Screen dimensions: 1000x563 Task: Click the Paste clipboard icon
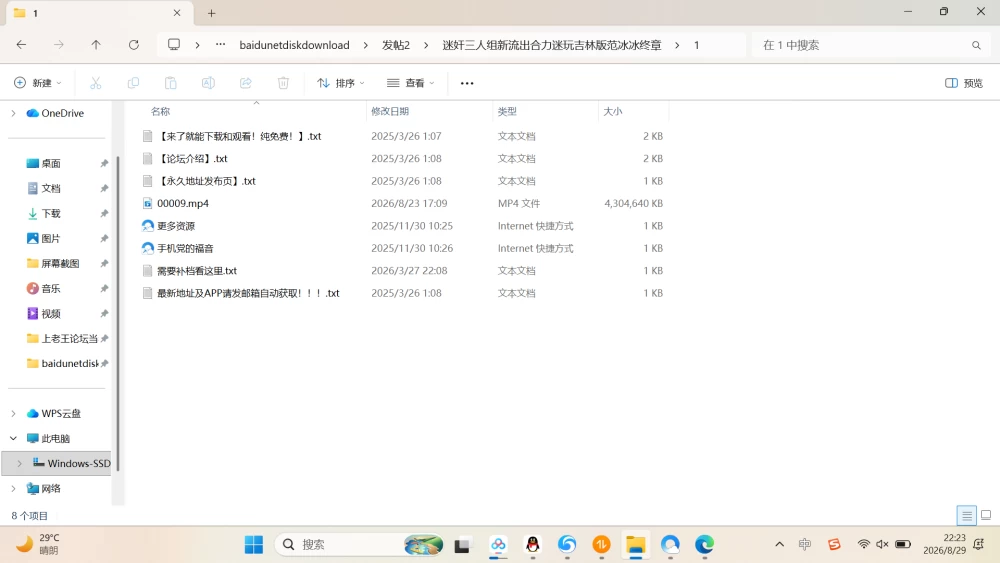tap(170, 83)
